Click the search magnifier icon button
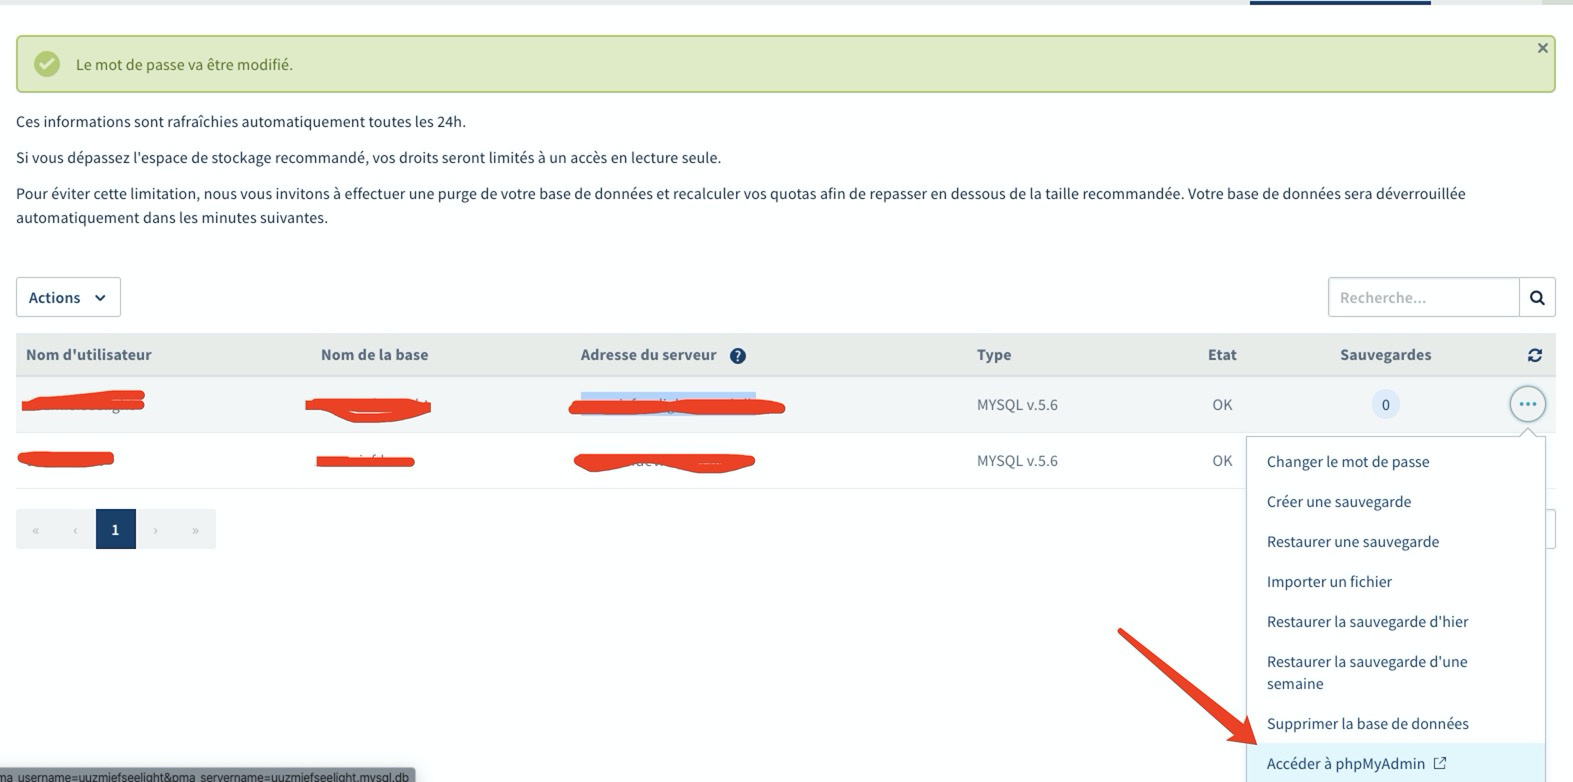Image resolution: width=1573 pixels, height=782 pixels. coord(1537,298)
